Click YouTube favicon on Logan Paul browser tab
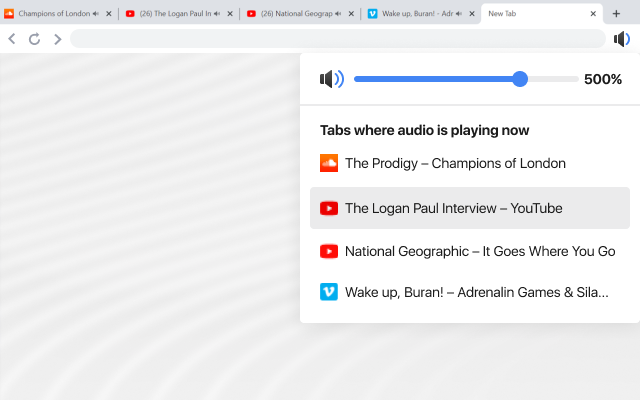640x400 pixels. click(130, 13)
